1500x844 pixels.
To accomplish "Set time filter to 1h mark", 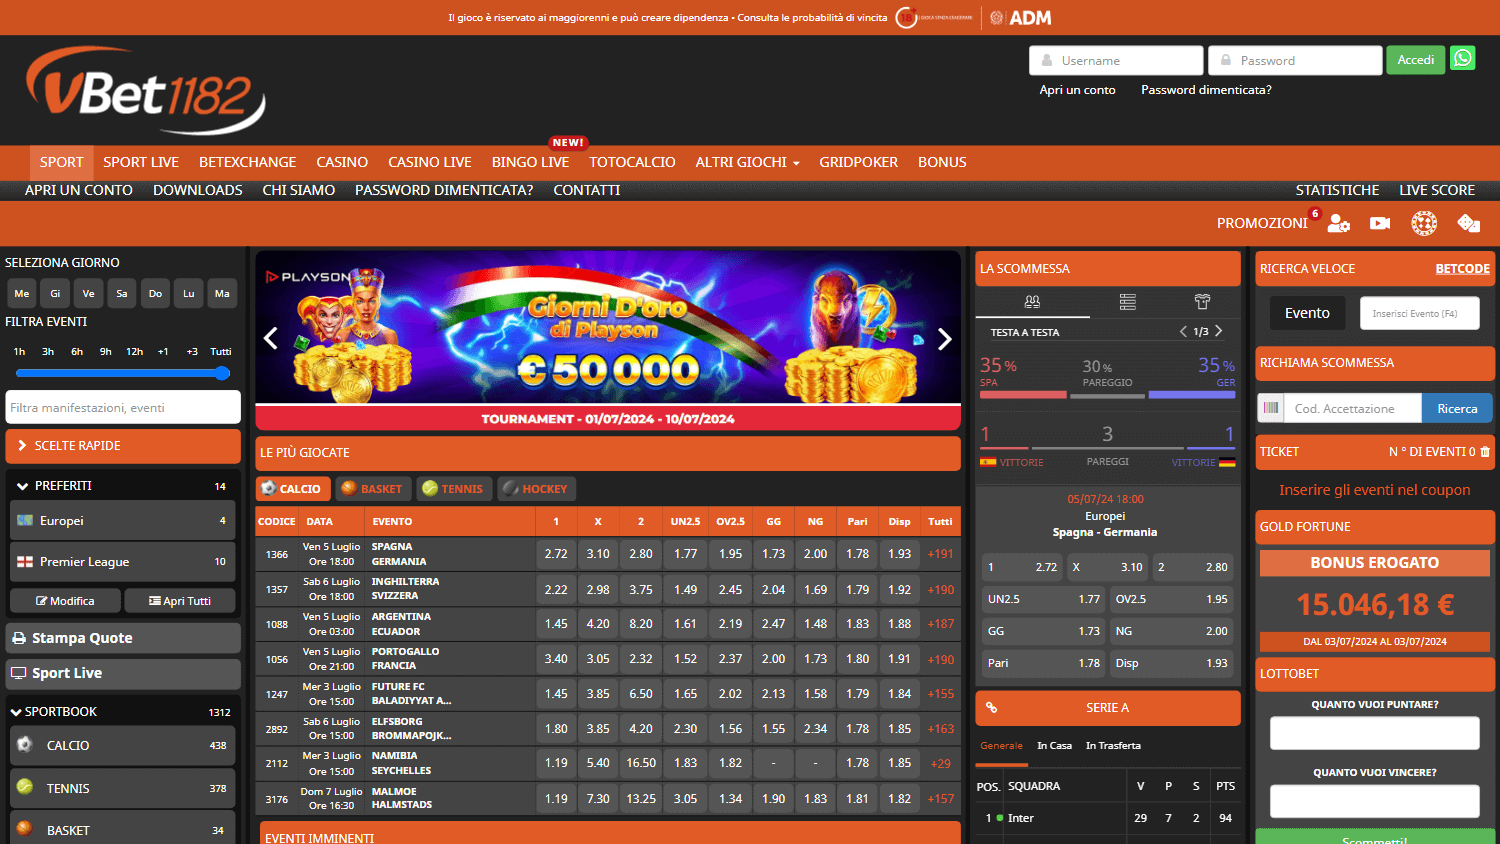I will pyautogui.click(x=19, y=352).
